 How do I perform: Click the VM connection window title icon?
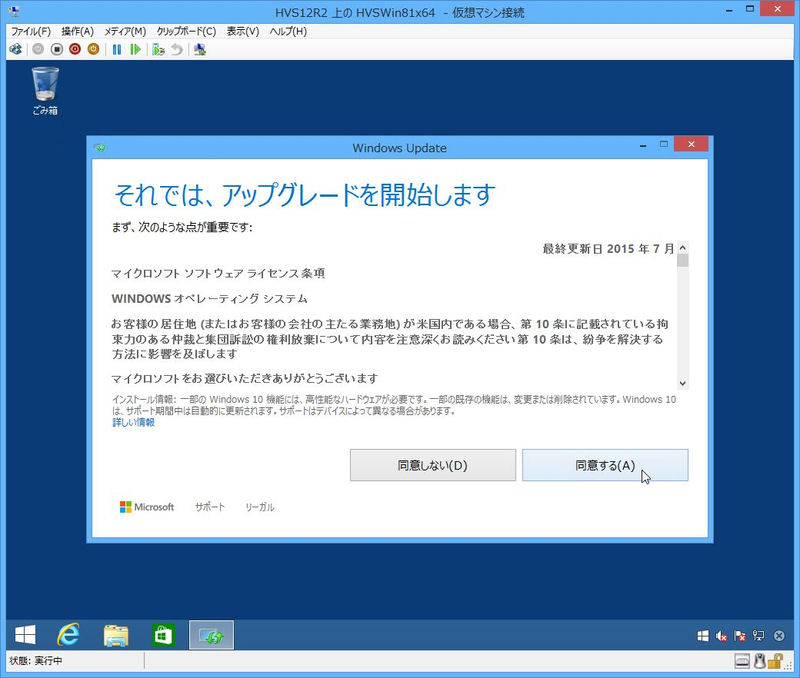pos(14,11)
